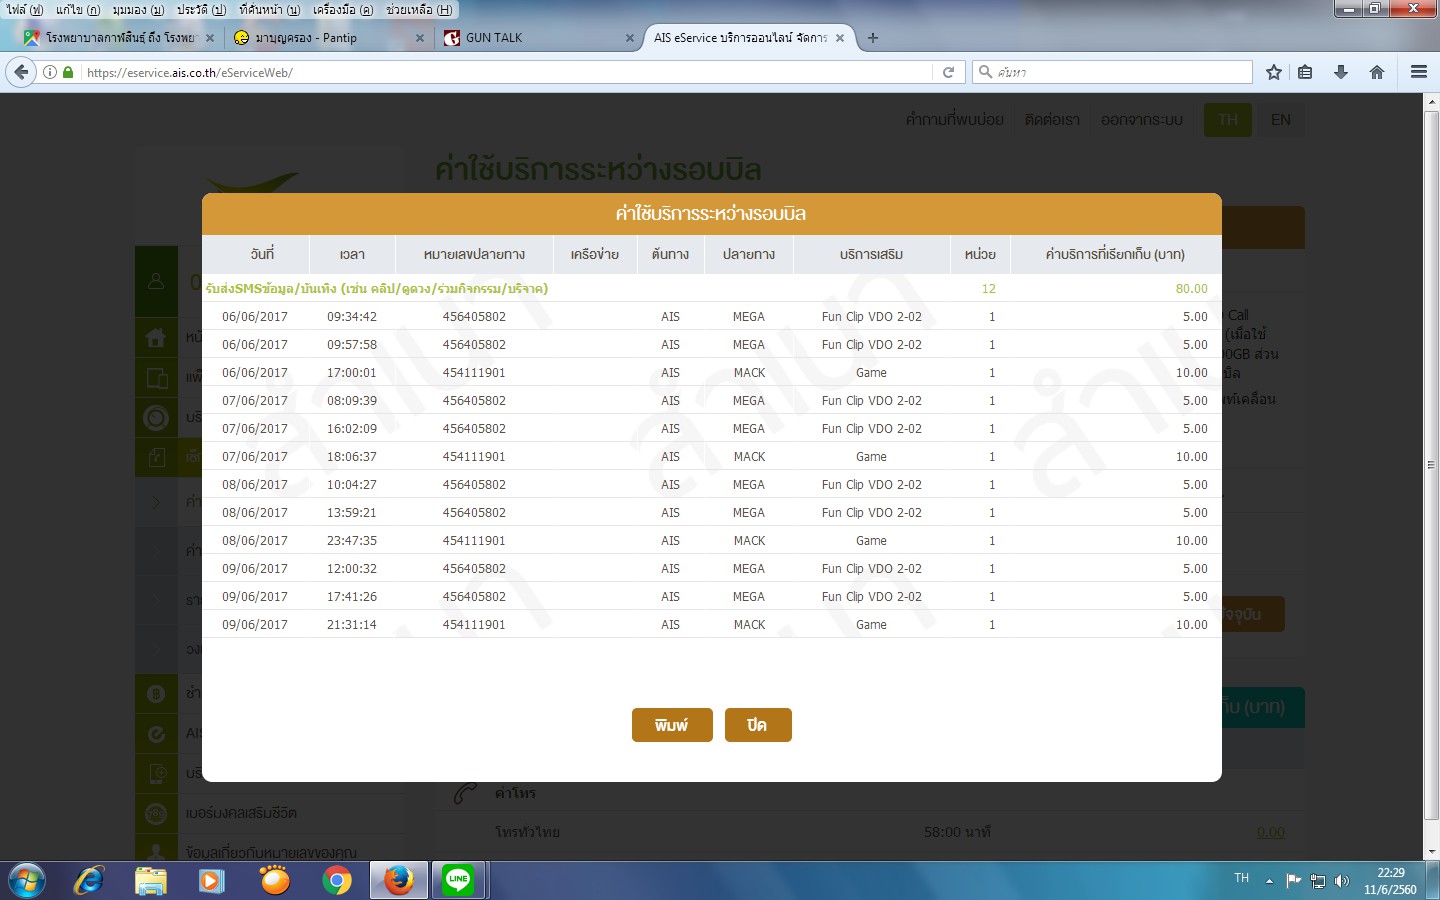1440x900 pixels.
Task: Close the hospital Google Maps tab
Action: tap(210, 38)
